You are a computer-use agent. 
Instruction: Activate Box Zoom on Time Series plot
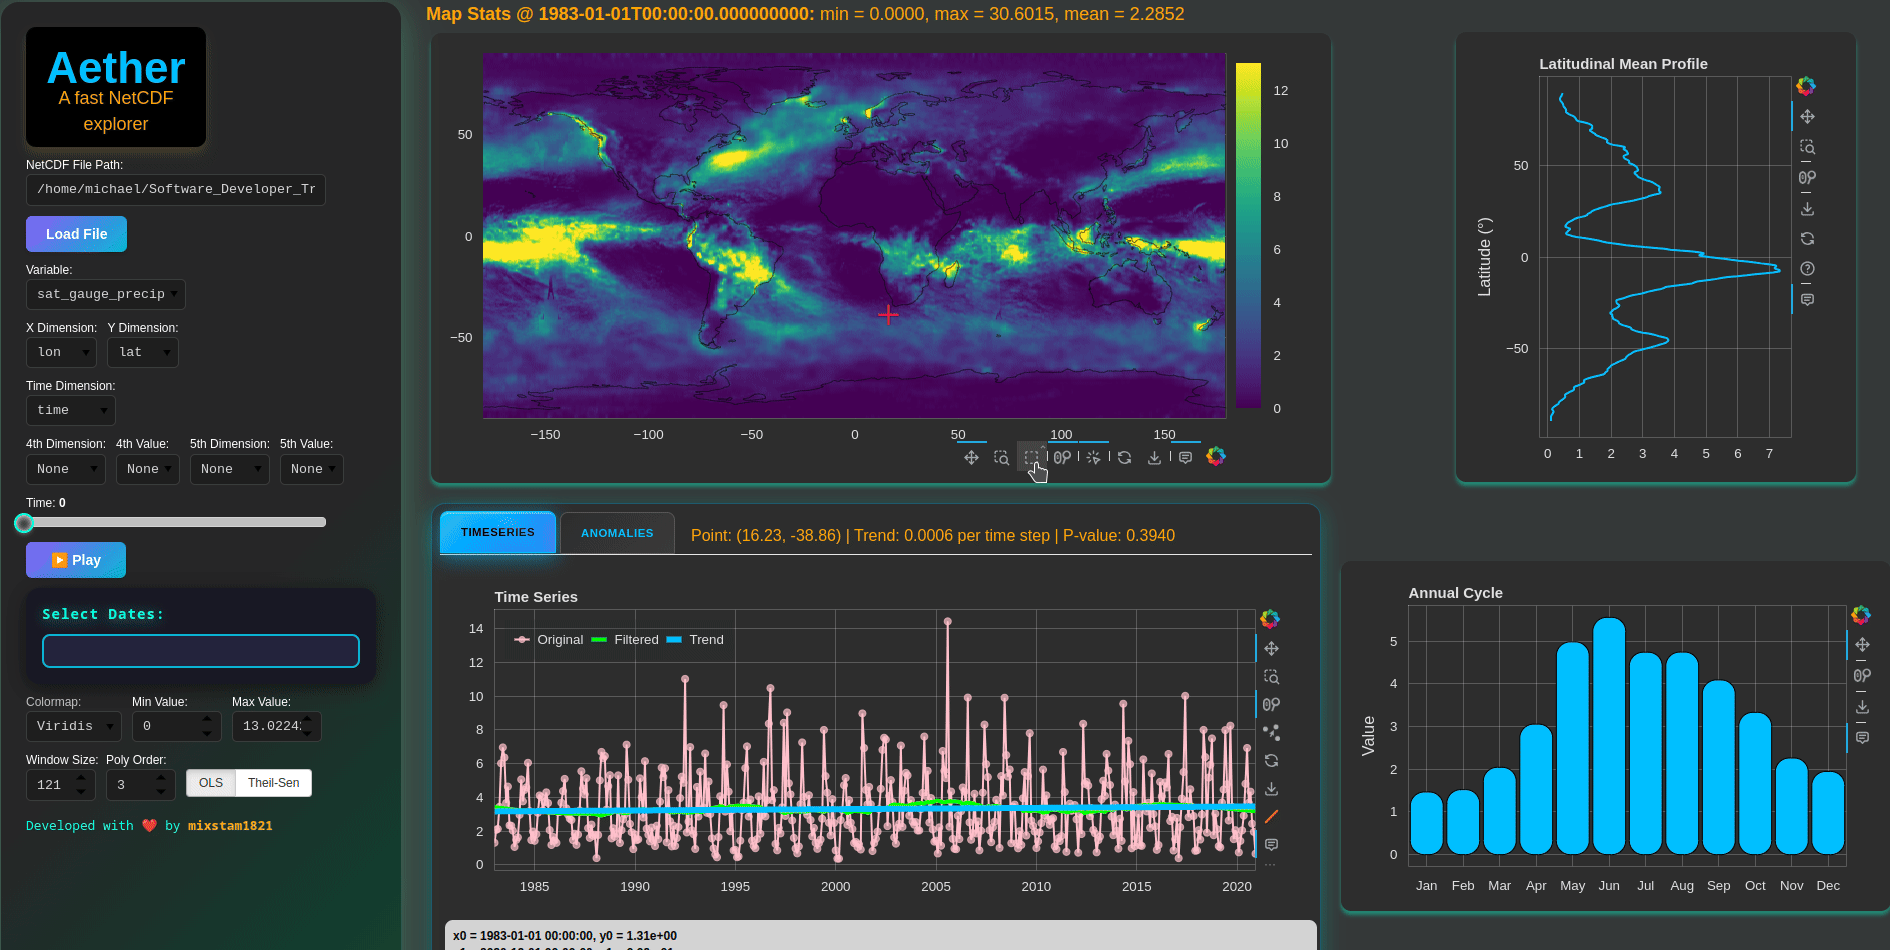pyautogui.click(x=1271, y=677)
